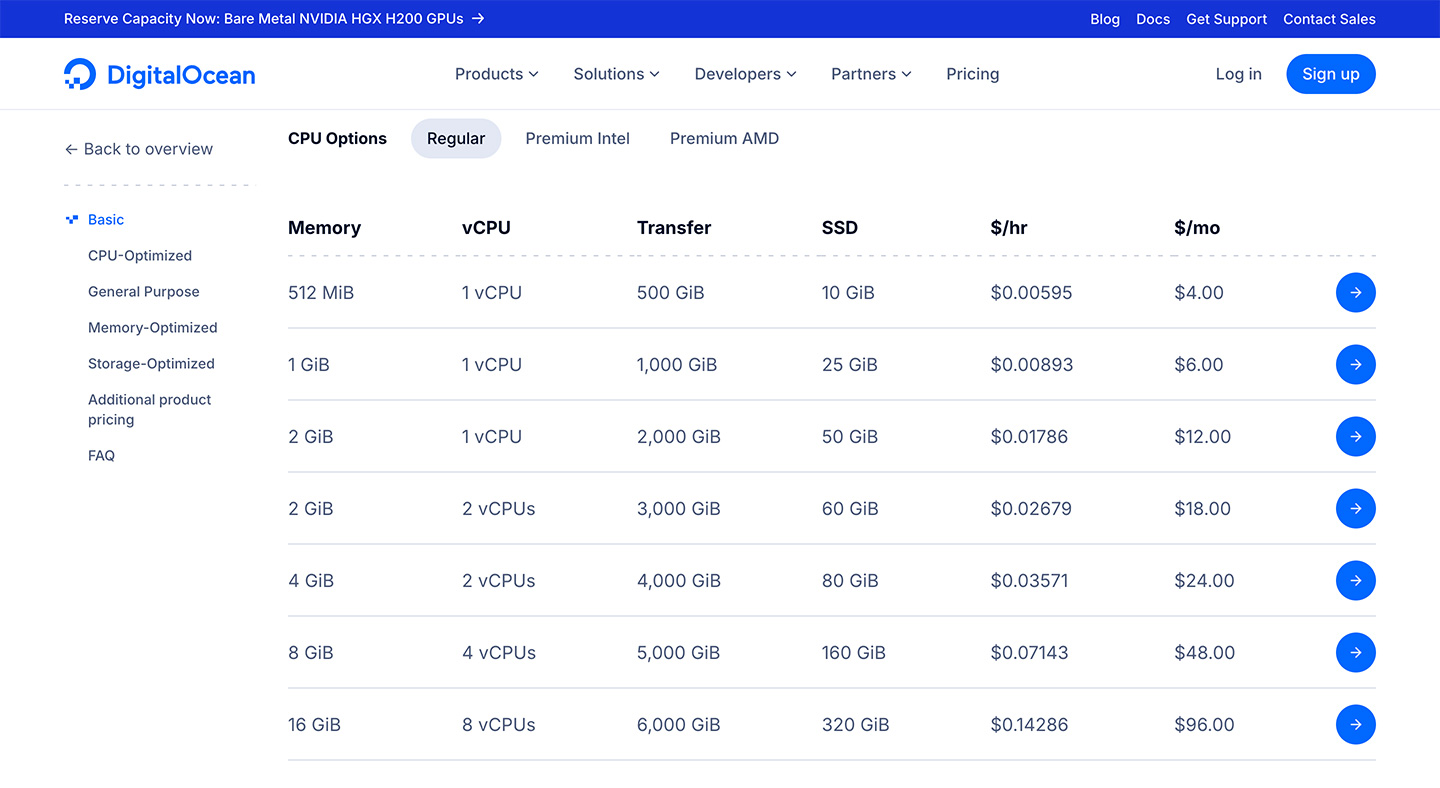This screenshot has height=788, width=1440.
Task: Click the $0.00595 hourly price
Action: pos(1031,293)
